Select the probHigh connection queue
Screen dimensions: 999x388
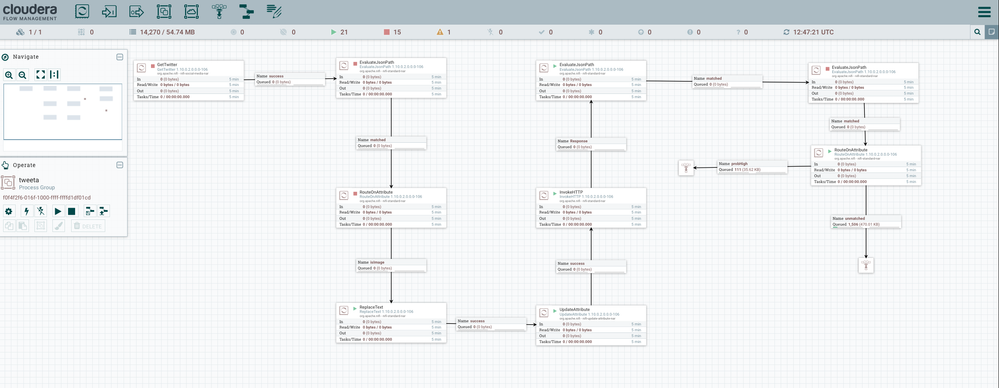[751, 167]
